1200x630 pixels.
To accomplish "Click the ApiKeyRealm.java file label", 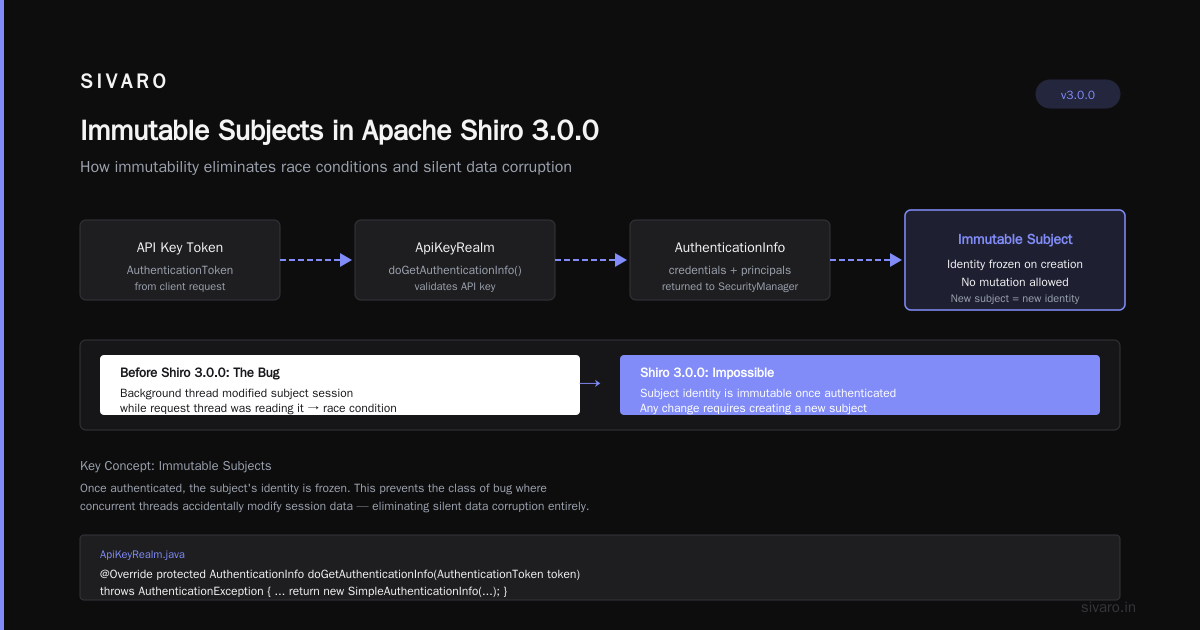I will click(x=142, y=554).
